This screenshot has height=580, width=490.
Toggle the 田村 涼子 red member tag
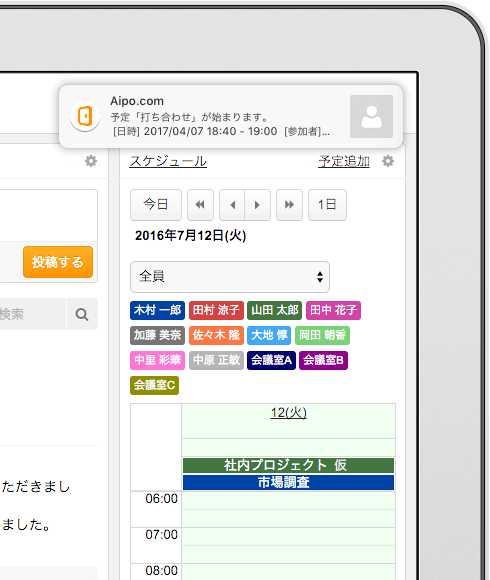[216, 310]
